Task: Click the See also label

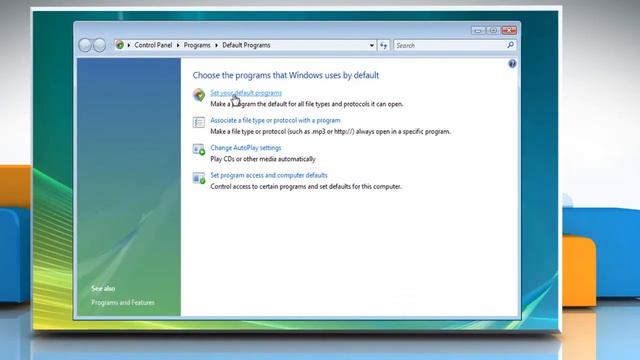Action: [103, 289]
